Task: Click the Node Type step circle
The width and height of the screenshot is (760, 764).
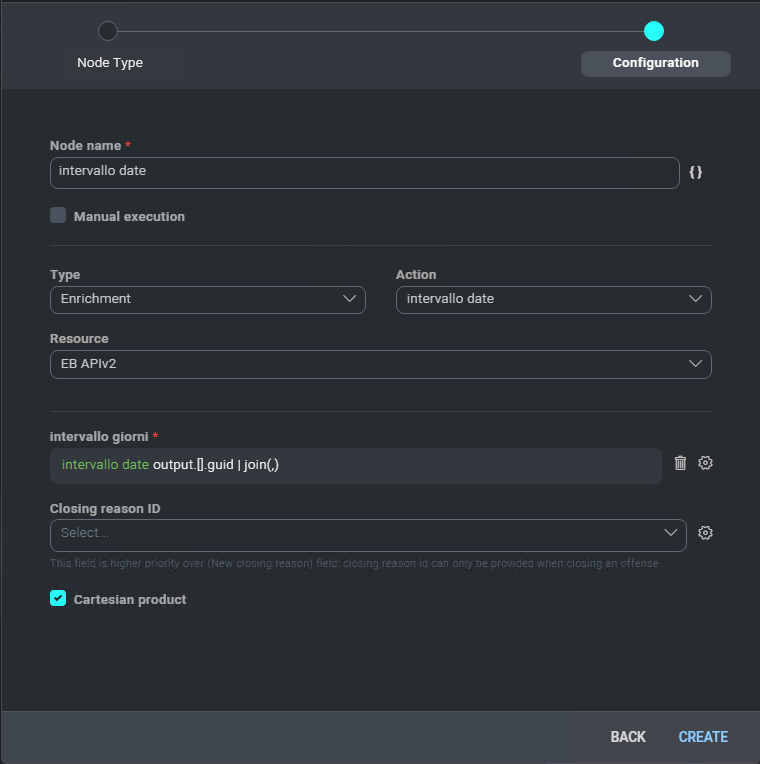Action: (108, 31)
